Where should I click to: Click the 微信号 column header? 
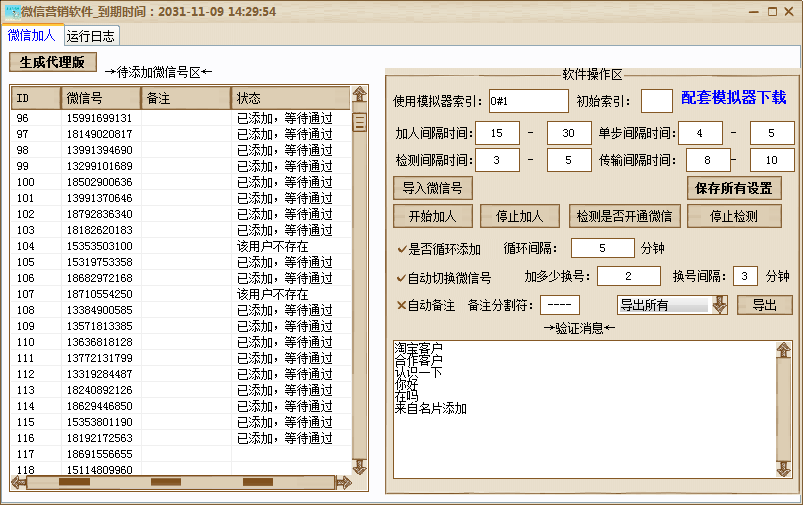click(101, 98)
